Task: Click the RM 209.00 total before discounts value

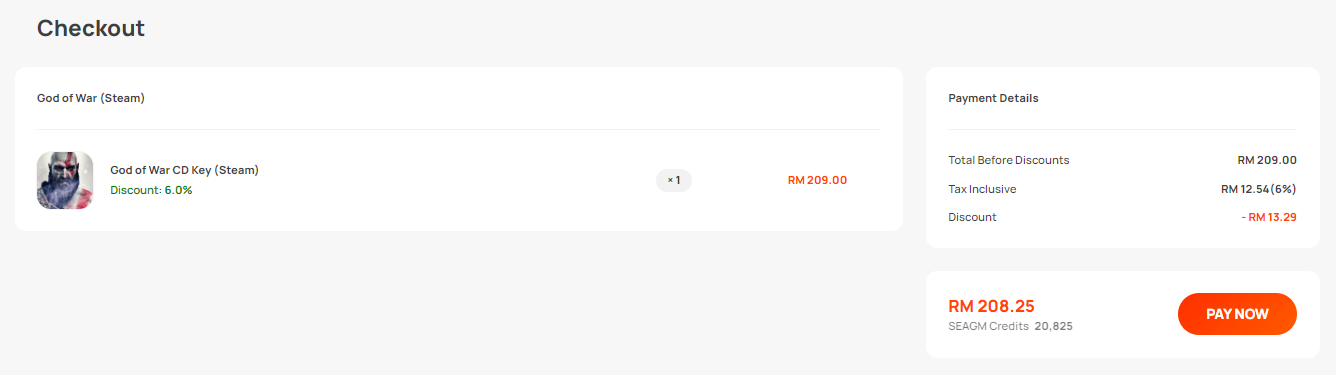Action: [x=1267, y=160]
